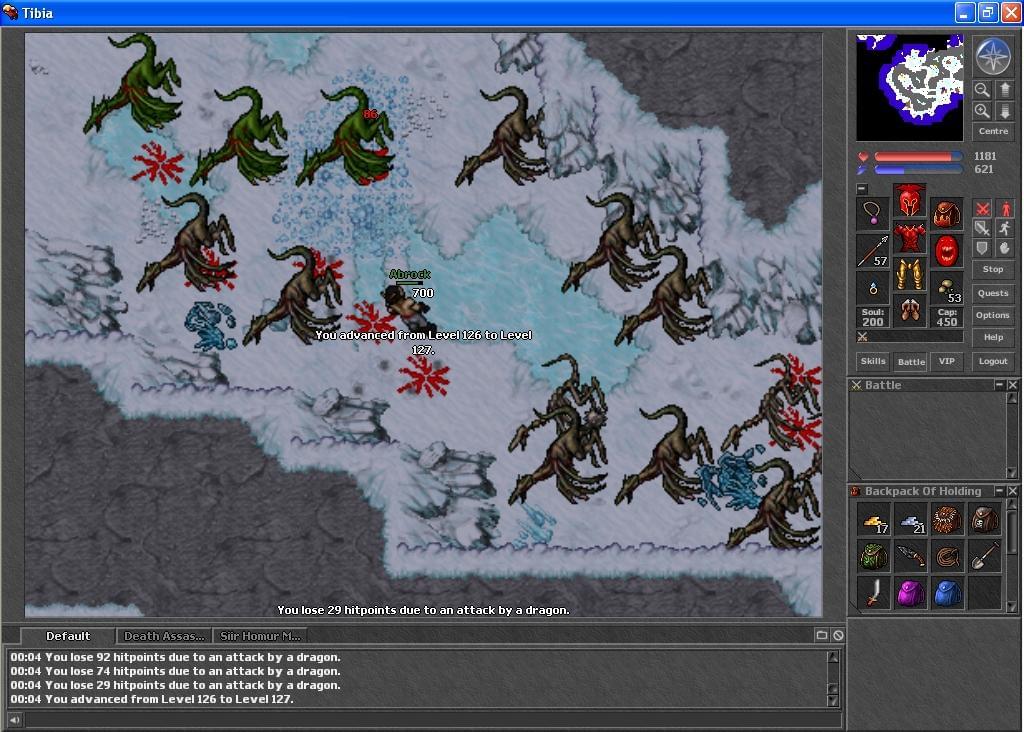Open the Quests log

tap(993, 293)
